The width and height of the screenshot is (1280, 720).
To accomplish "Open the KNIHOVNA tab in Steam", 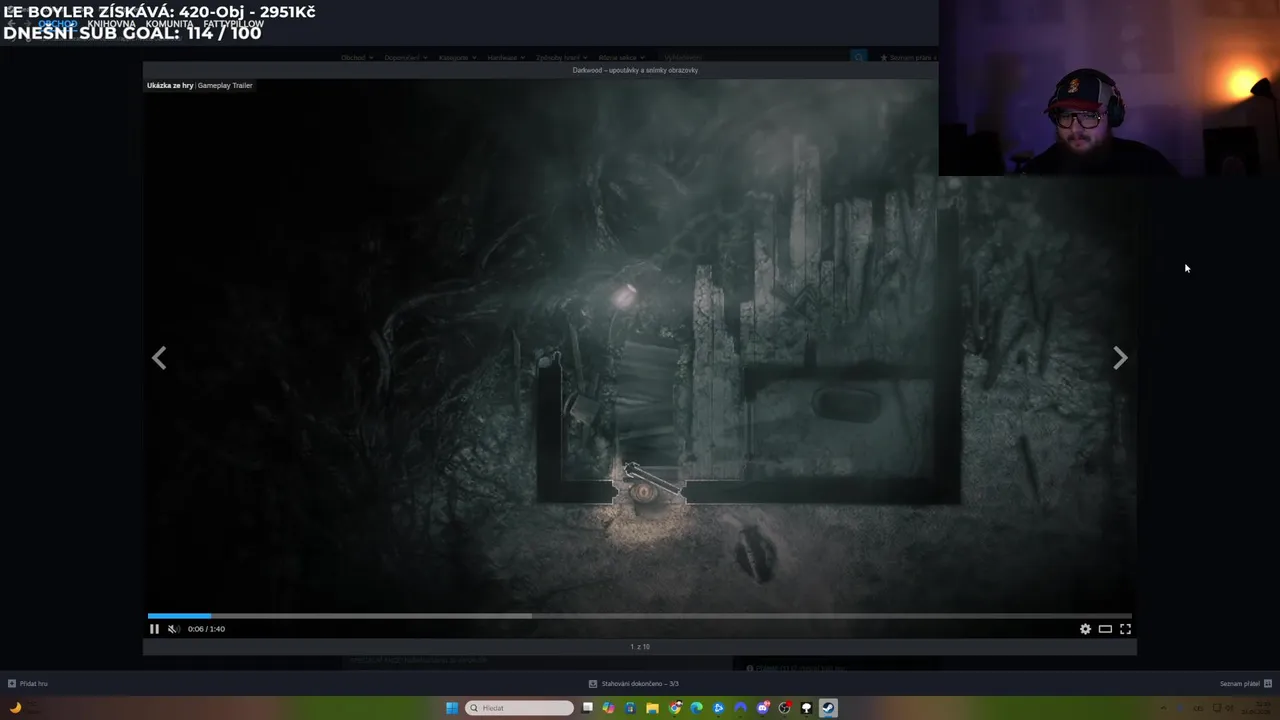I will coord(111,24).
